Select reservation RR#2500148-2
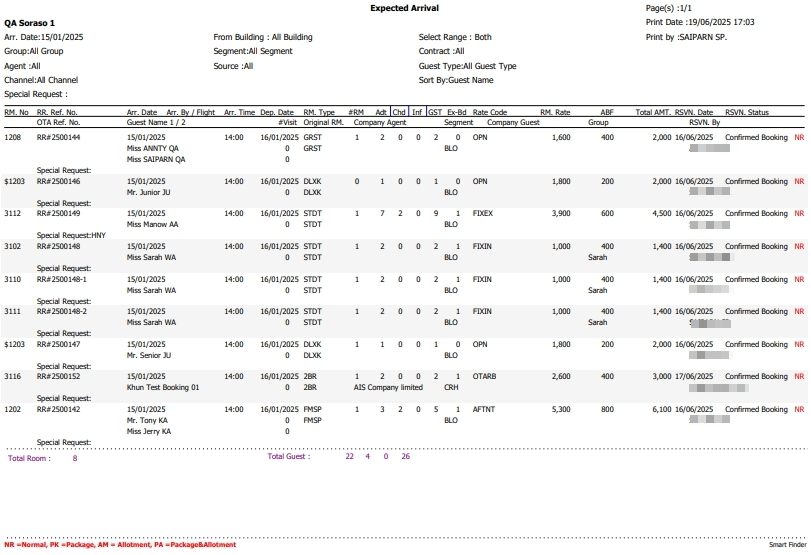Image resolution: width=811 pixels, height=555 pixels. tap(61, 312)
